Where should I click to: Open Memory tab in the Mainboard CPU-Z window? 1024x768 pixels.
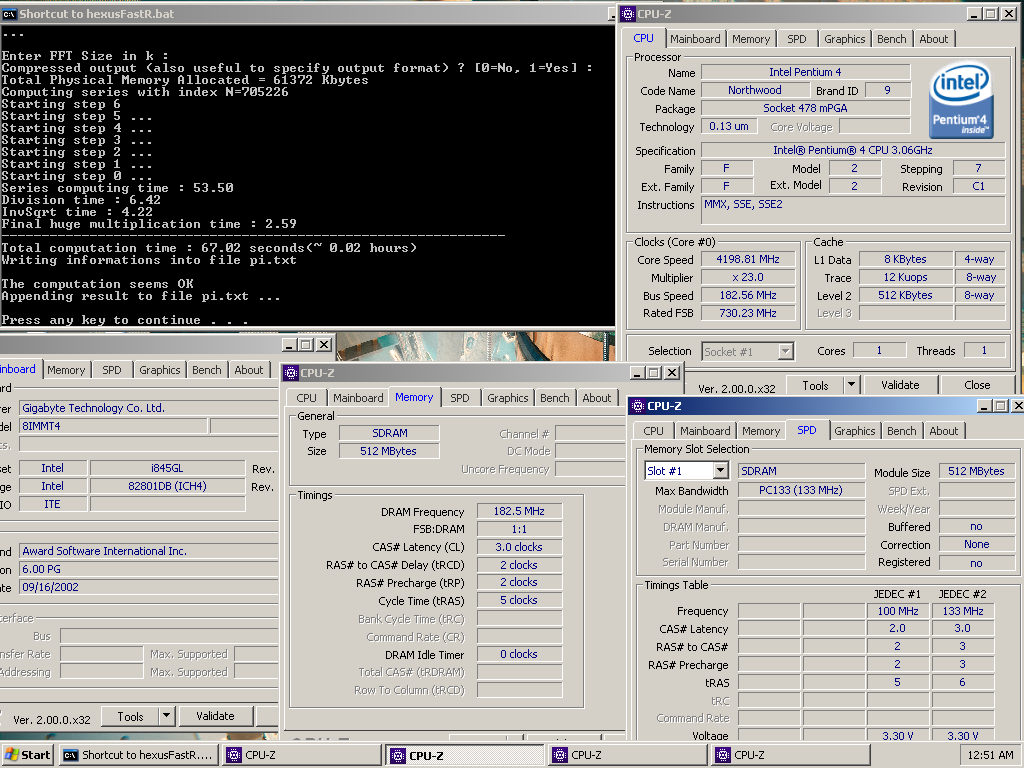tap(66, 370)
